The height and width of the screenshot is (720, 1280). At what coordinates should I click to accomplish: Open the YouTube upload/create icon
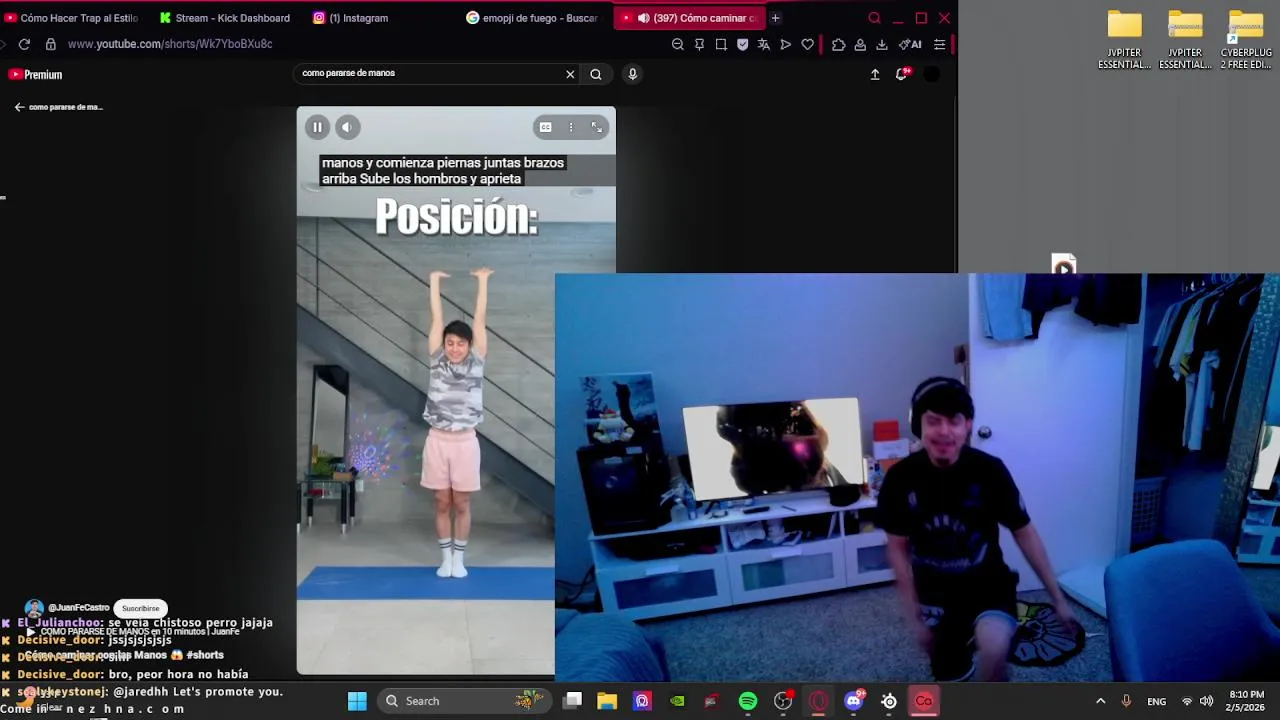(x=875, y=74)
